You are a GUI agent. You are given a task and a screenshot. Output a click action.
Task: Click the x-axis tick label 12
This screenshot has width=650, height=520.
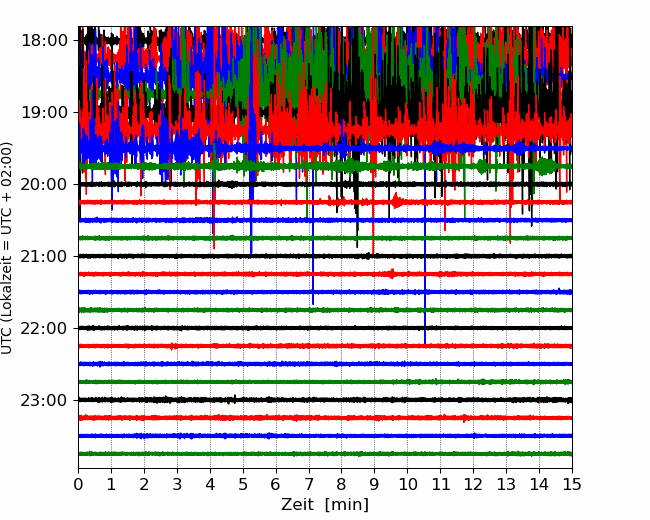pyautogui.click(x=473, y=484)
